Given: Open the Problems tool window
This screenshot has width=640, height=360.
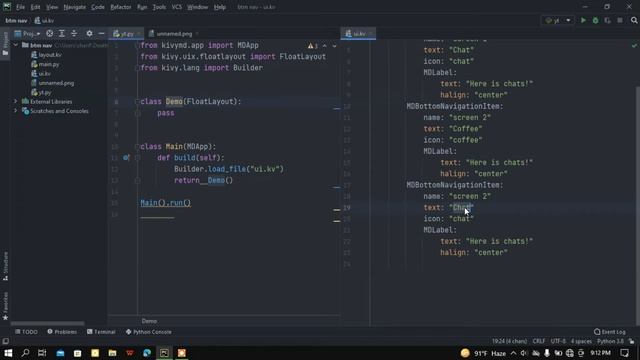Looking at the screenshot, I should click(x=62, y=332).
